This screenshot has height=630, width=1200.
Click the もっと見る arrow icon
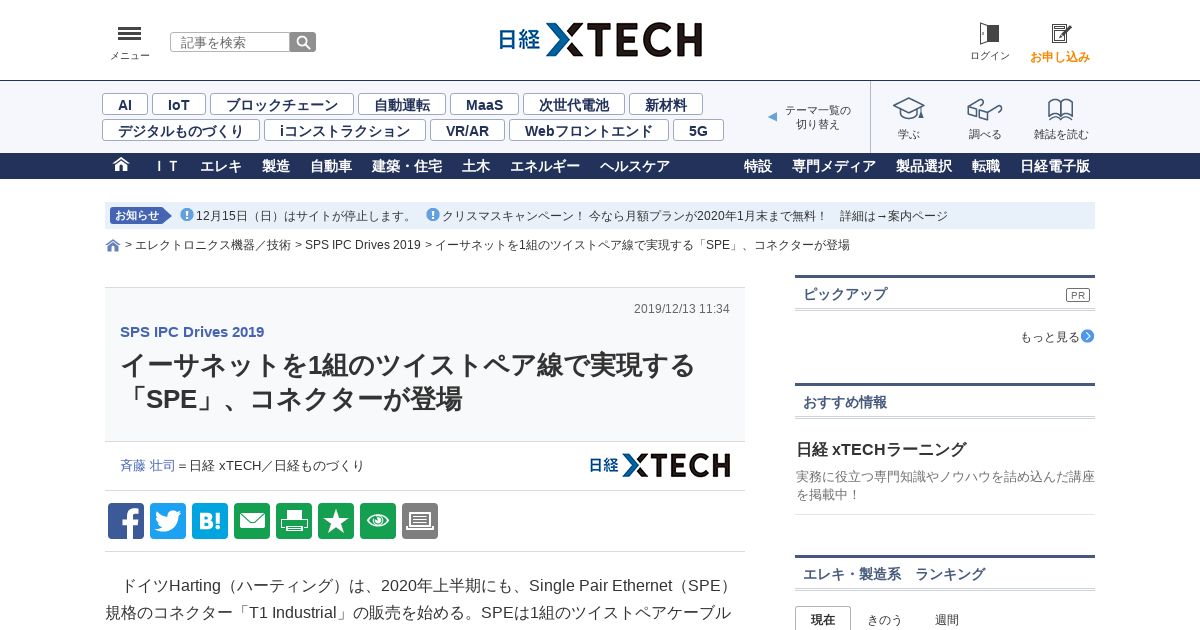(x=1087, y=336)
